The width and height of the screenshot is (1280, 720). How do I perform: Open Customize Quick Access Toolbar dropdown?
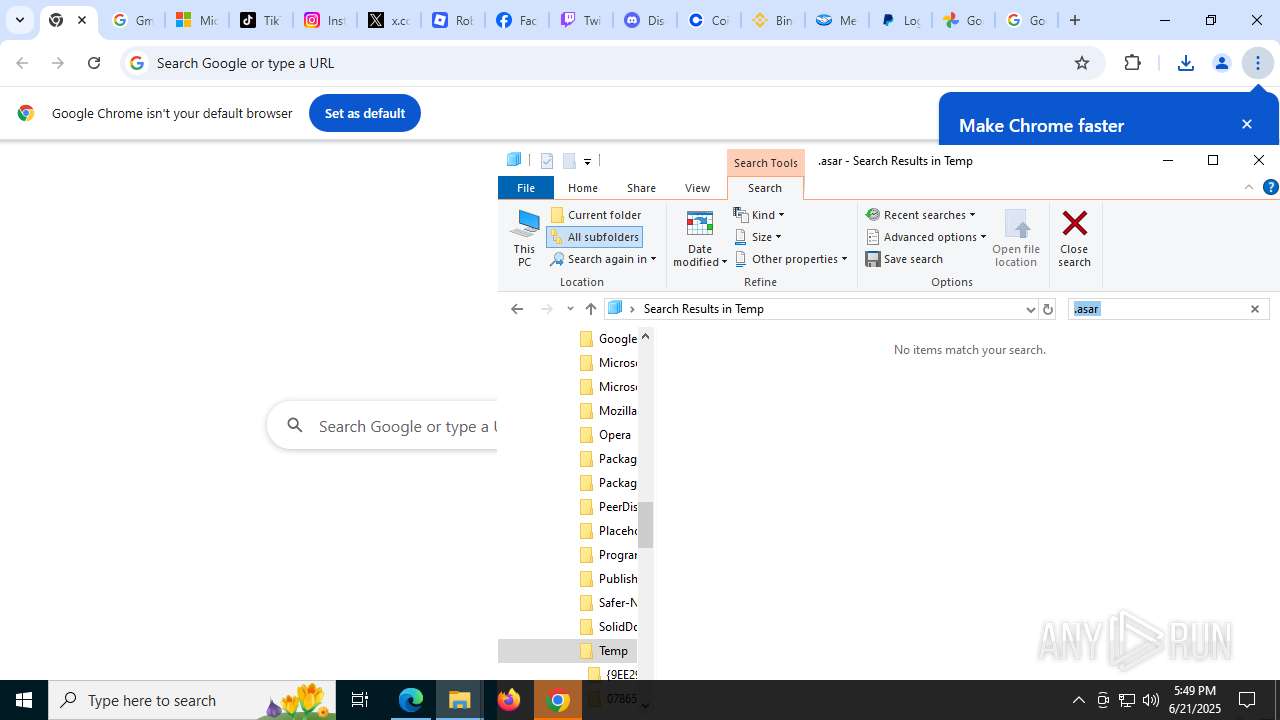pyautogui.click(x=587, y=161)
